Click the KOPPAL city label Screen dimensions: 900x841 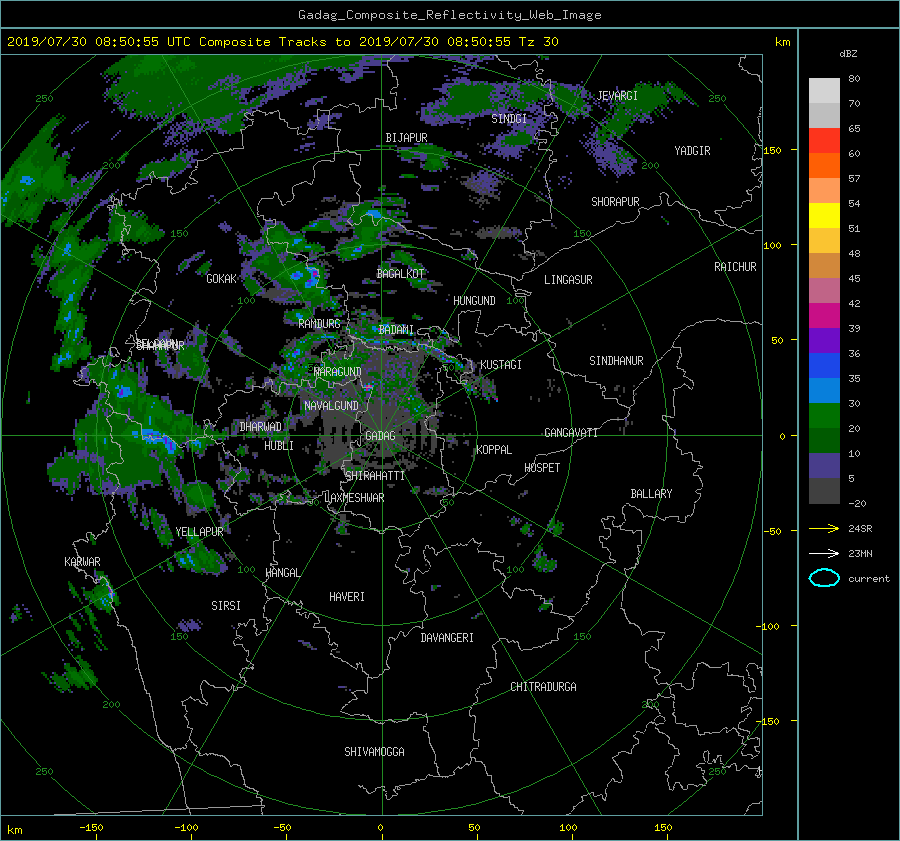(x=494, y=450)
